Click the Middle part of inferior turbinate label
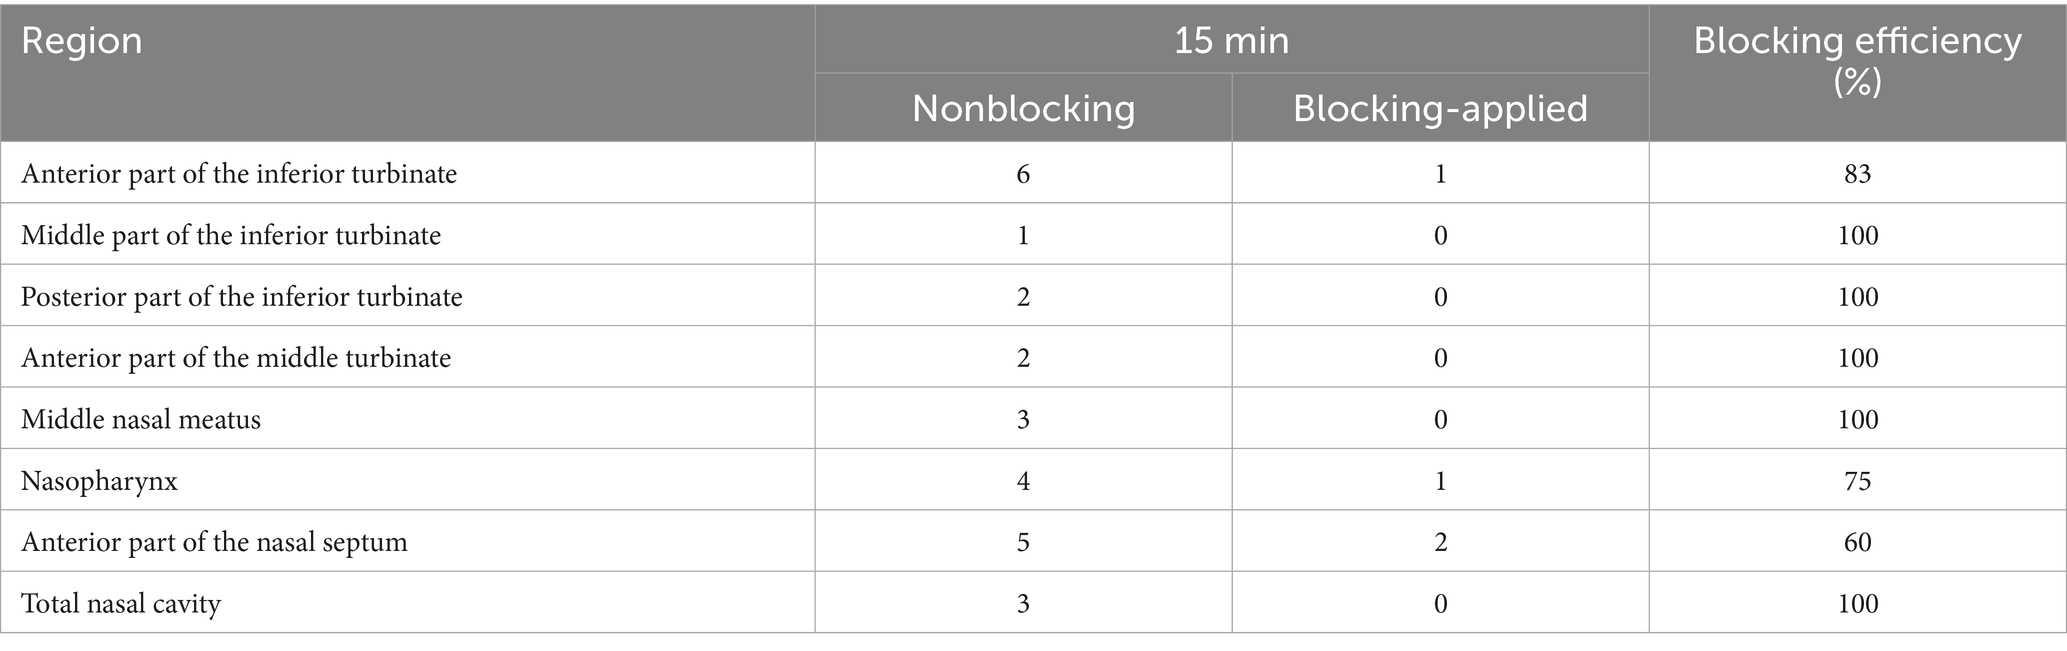Screen dimensions: 2067x651 (x=231, y=236)
